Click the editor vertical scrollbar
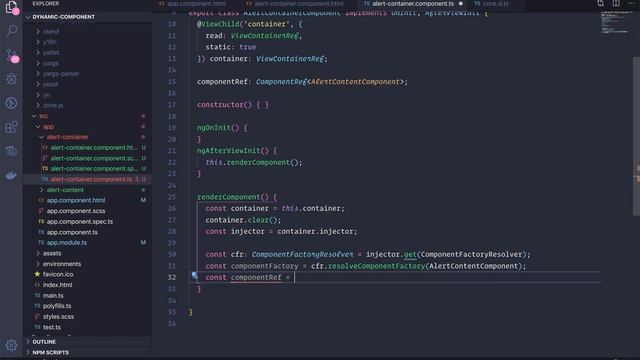Image resolution: width=640 pixels, height=360 pixels. pyautogui.click(x=636, y=137)
